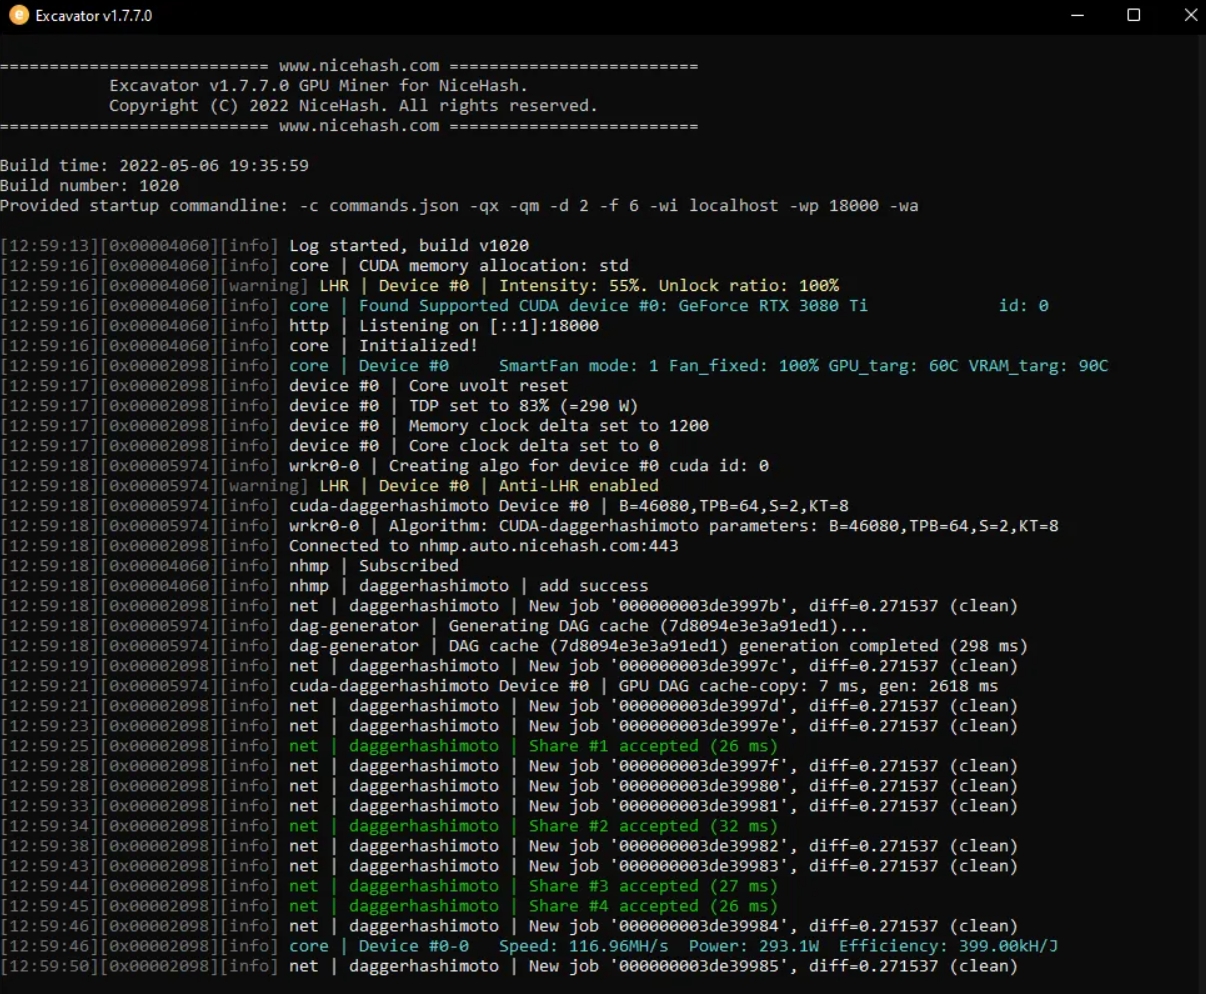Close the Excavator window
The image size is (1206, 994).
pos(1190,16)
